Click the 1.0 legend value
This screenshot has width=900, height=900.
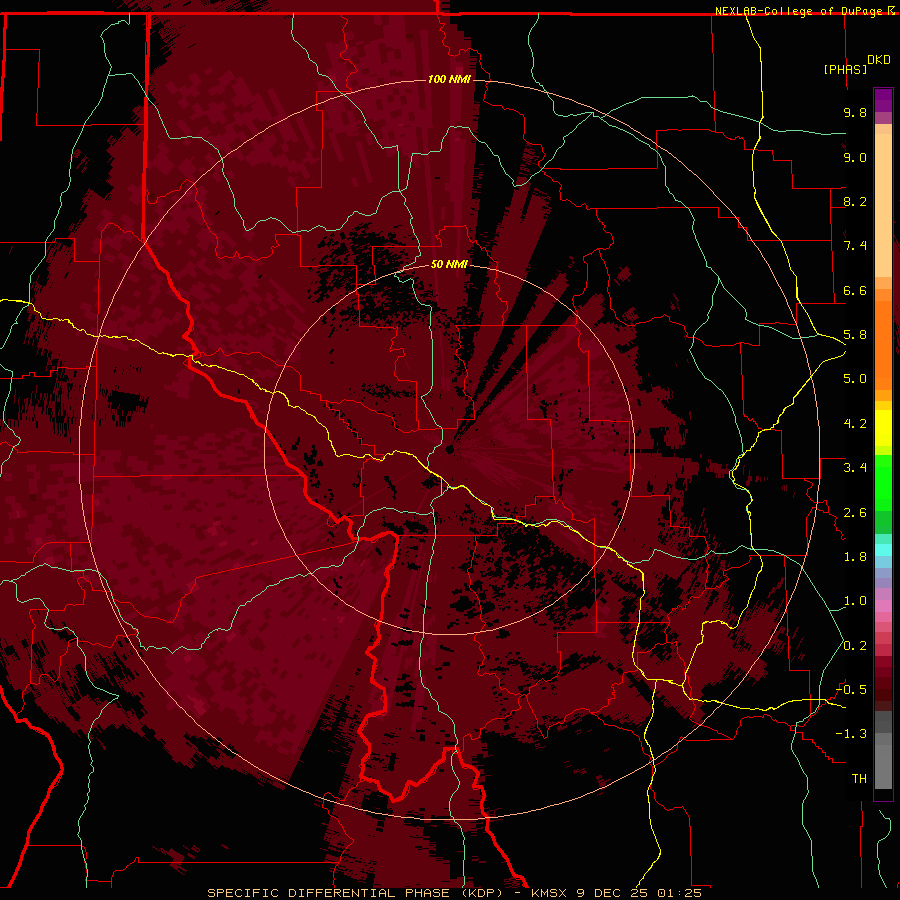tap(855, 601)
